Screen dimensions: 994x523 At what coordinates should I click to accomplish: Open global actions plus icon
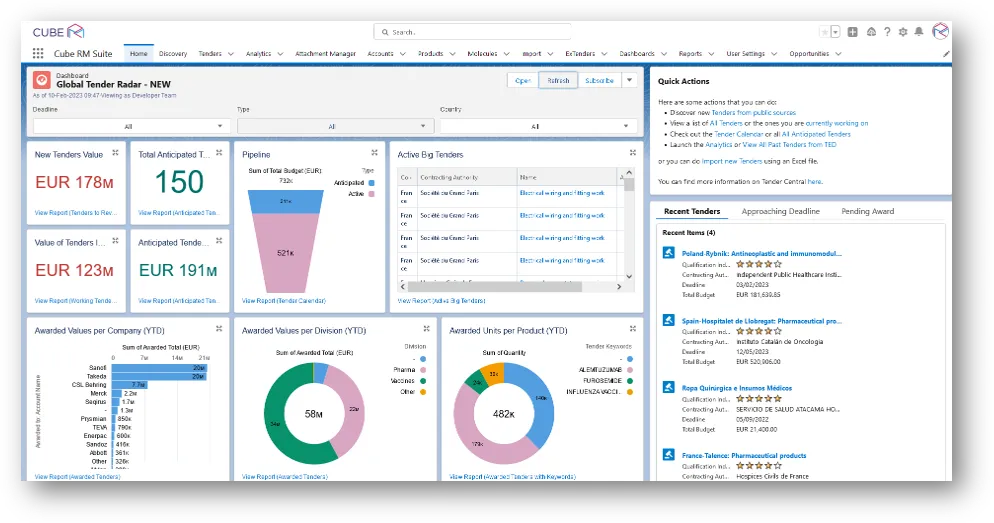pyautogui.click(x=853, y=32)
